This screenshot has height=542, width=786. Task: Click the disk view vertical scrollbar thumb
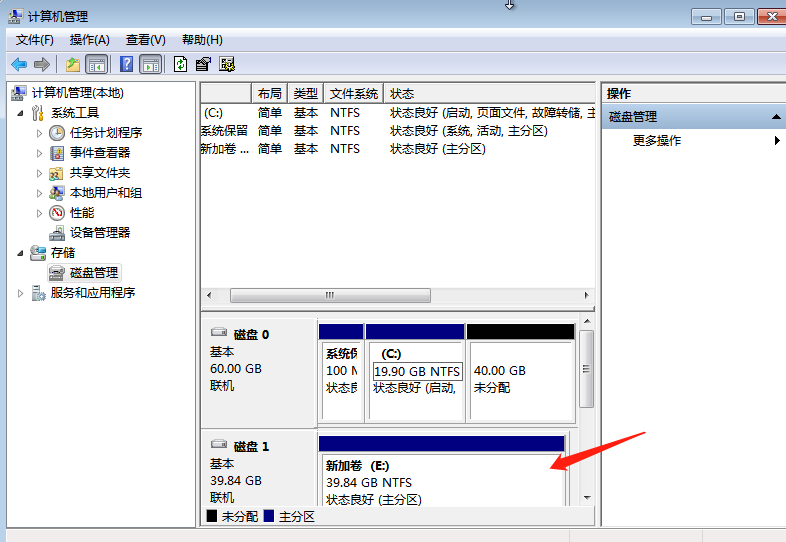(586, 369)
